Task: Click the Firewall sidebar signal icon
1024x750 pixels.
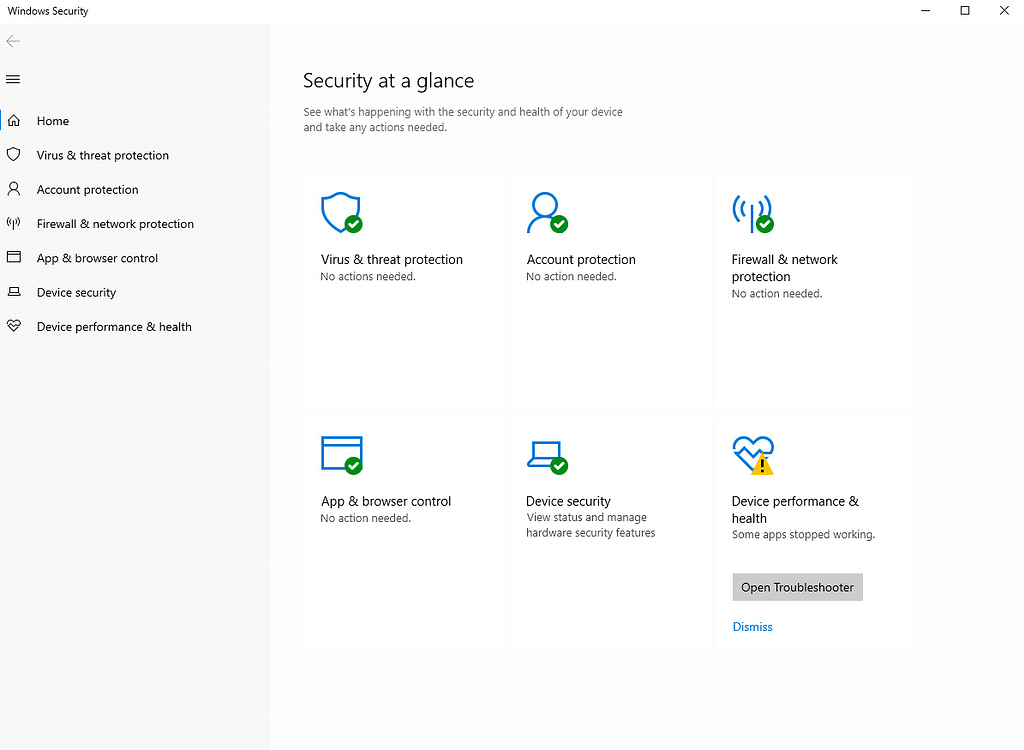Action: click(x=14, y=223)
